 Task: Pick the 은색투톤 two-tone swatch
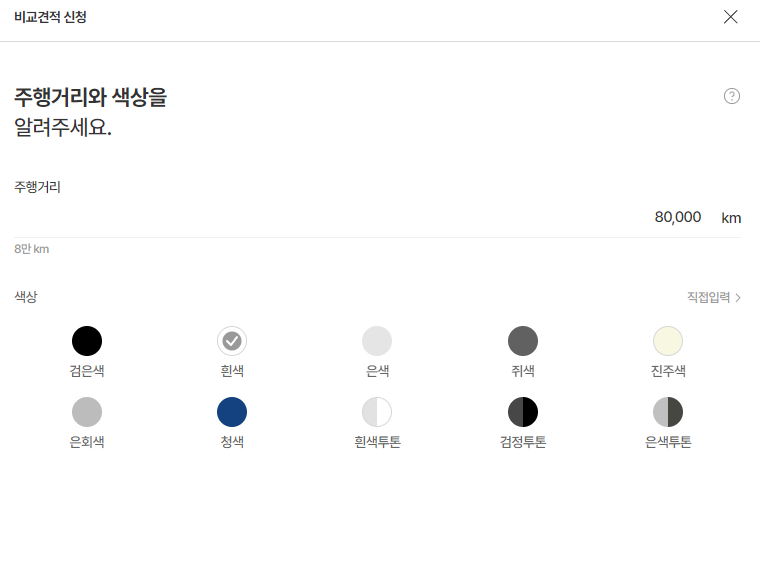(x=668, y=412)
